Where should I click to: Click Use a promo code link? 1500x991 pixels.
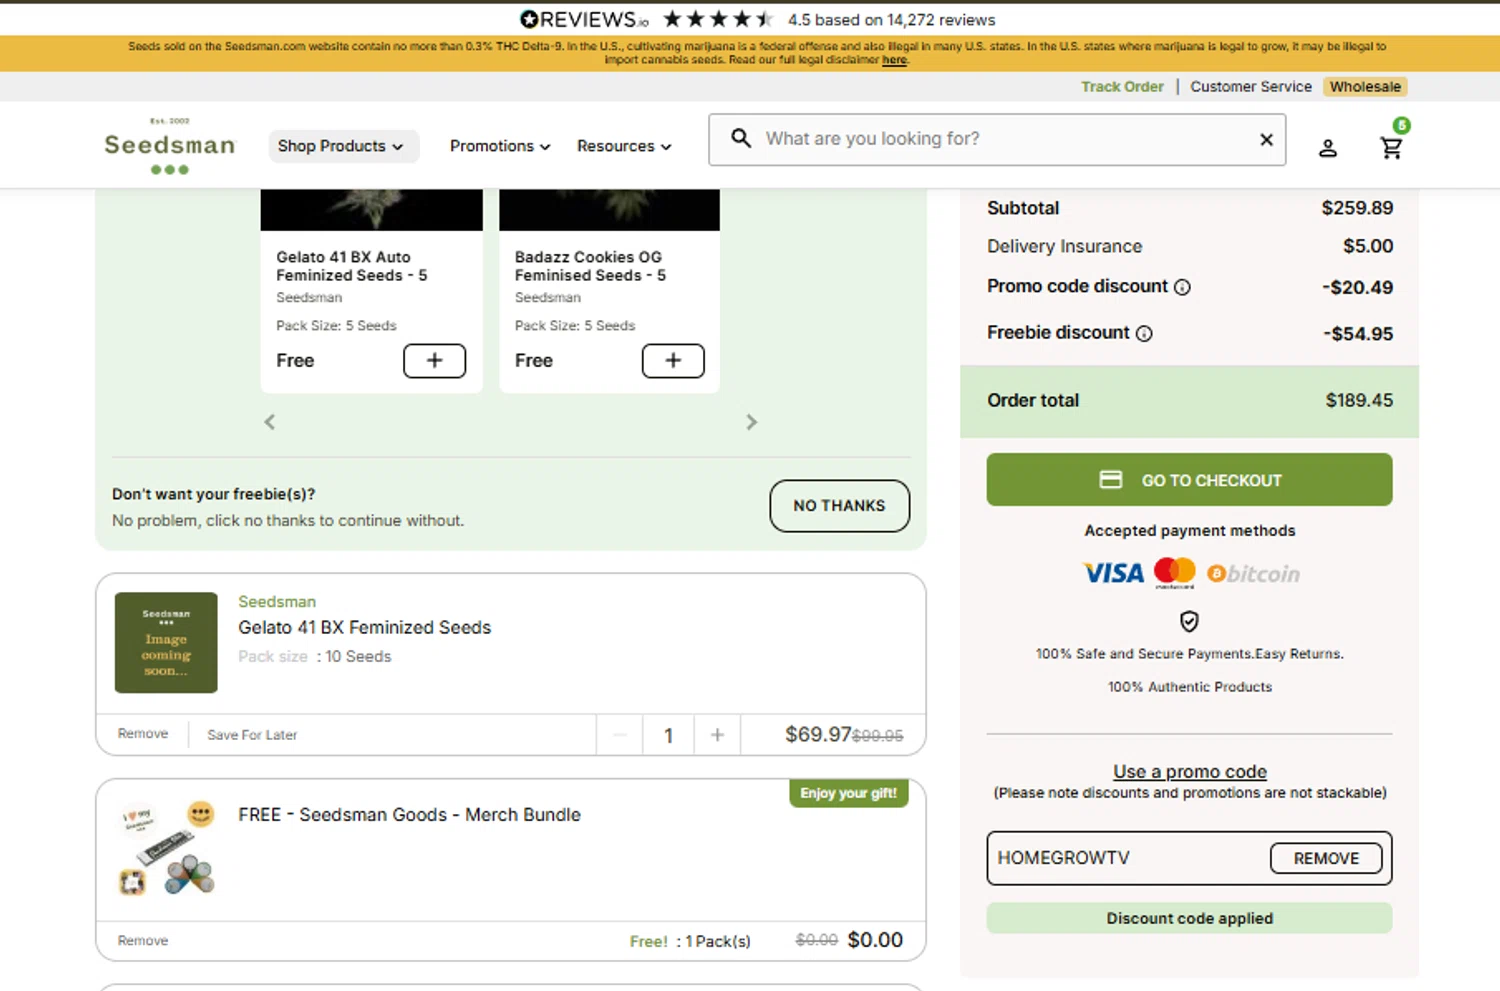click(x=1190, y=772)
